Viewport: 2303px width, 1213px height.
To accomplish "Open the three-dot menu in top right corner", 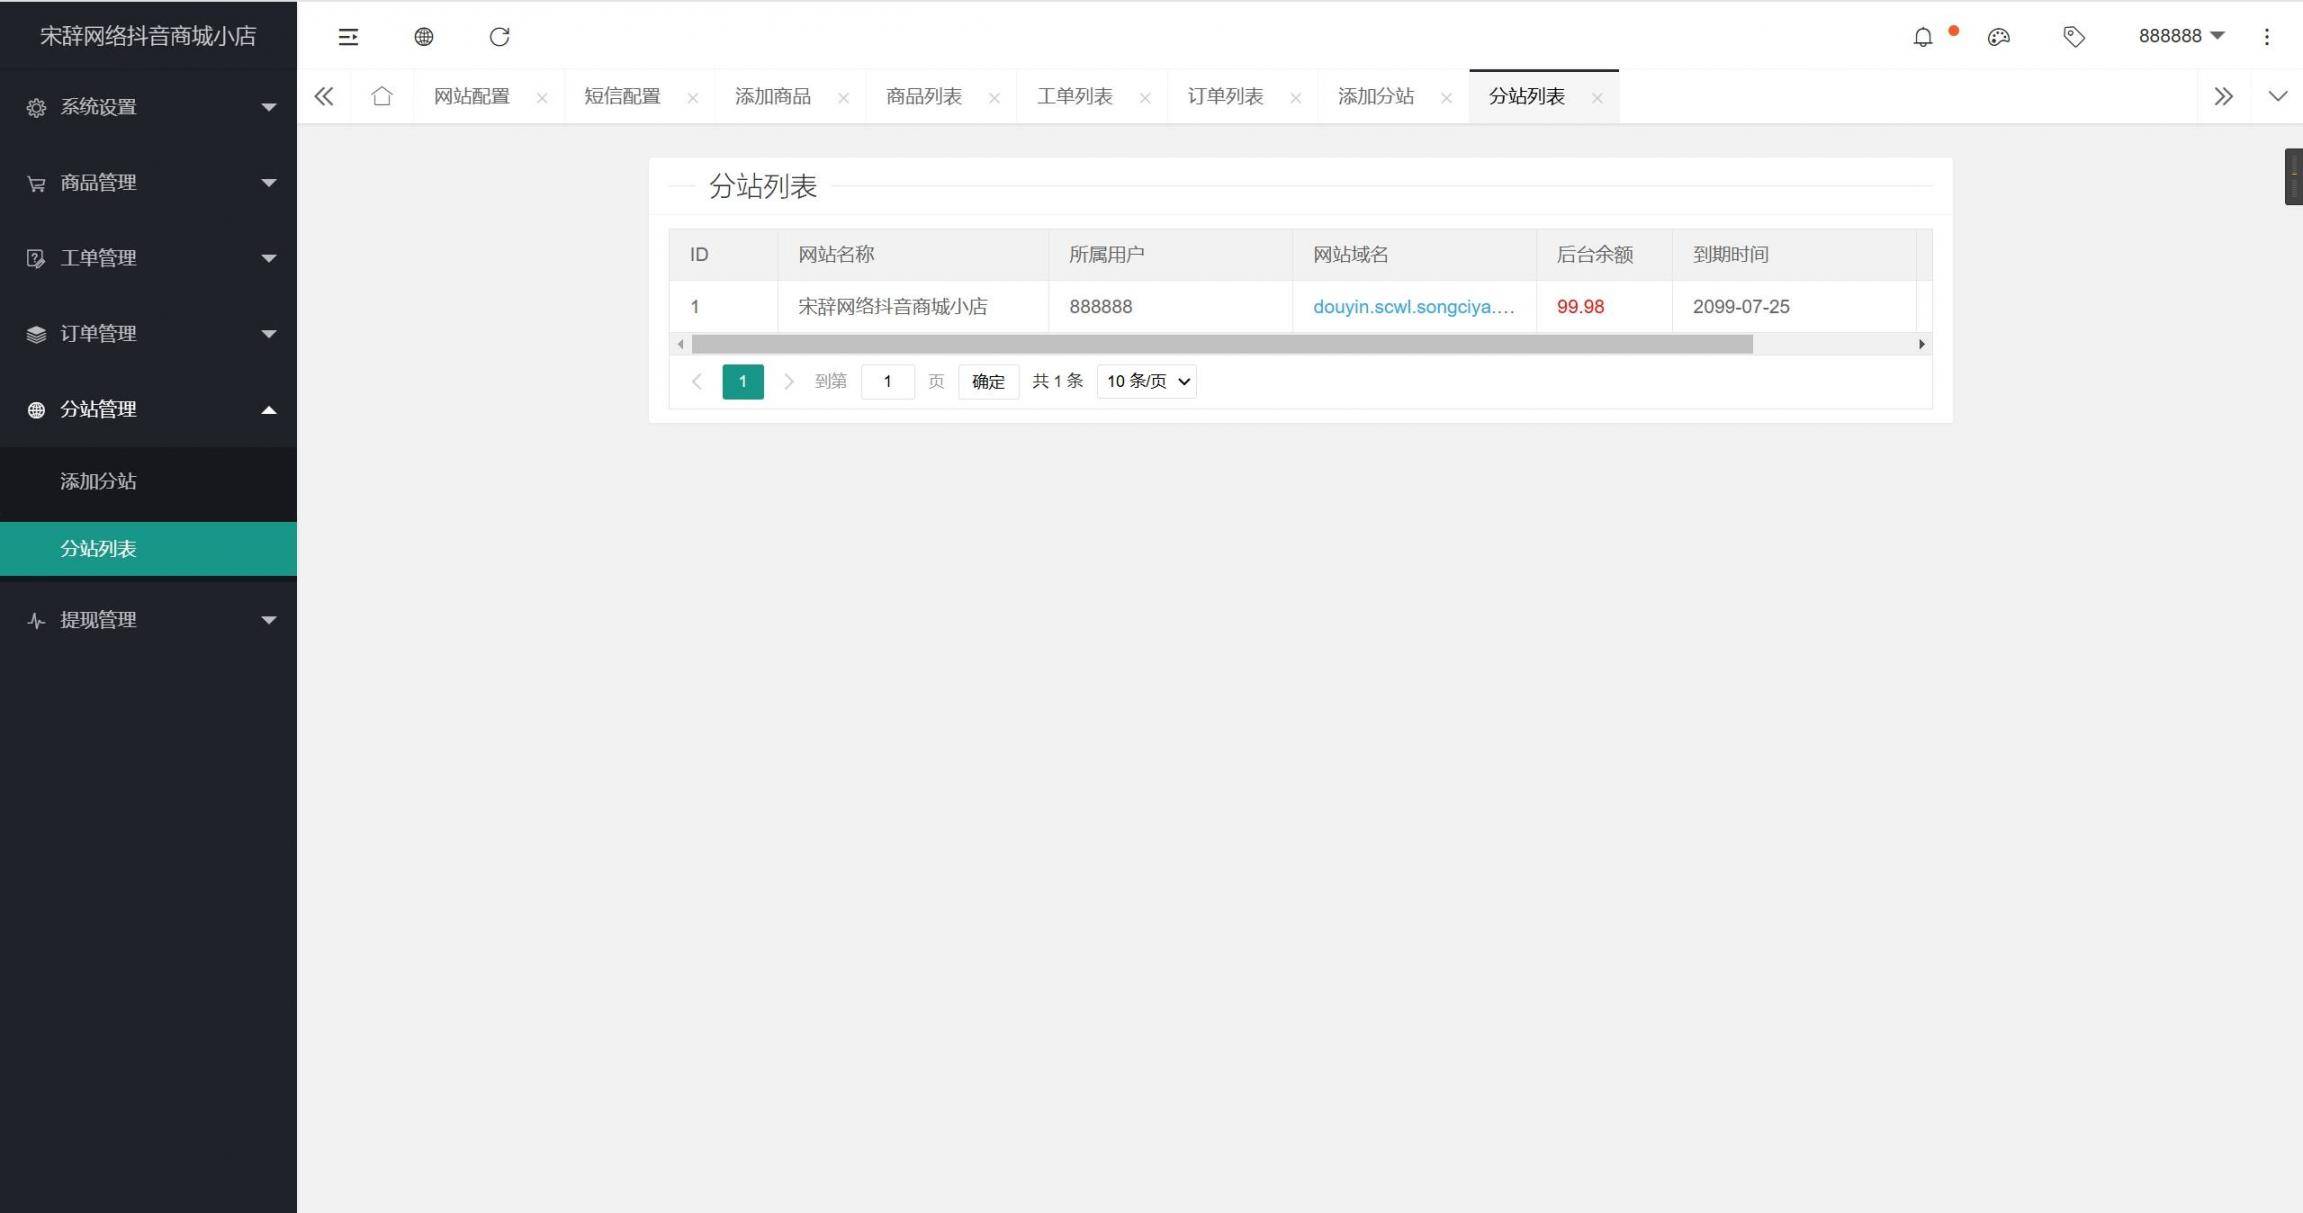I will pyautogui.click(x=2266, y=36).
